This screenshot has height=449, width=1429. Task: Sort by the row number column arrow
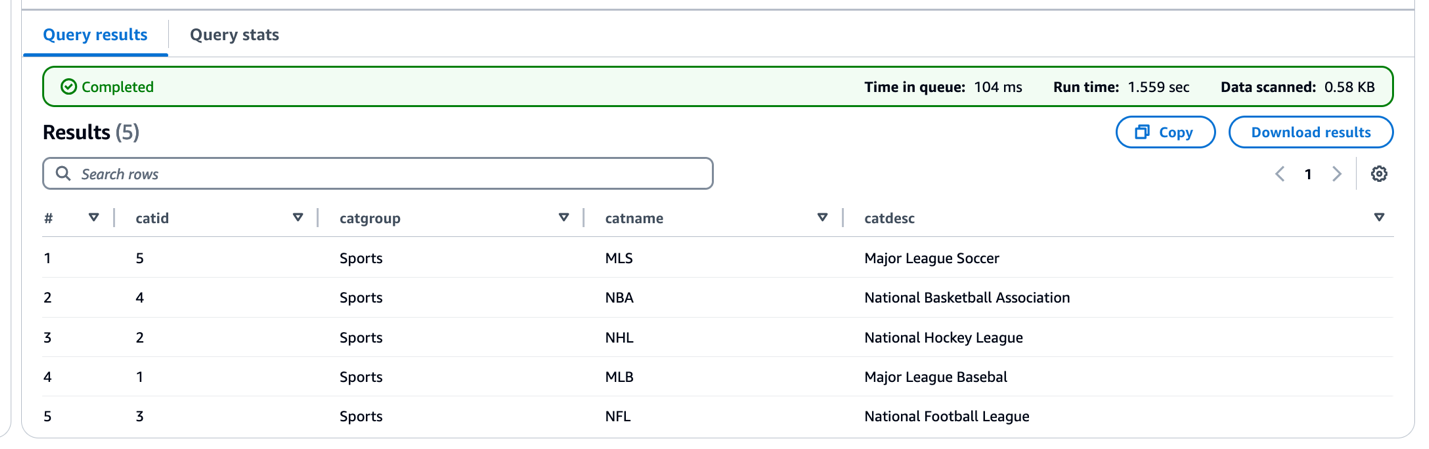coord(94,218)
